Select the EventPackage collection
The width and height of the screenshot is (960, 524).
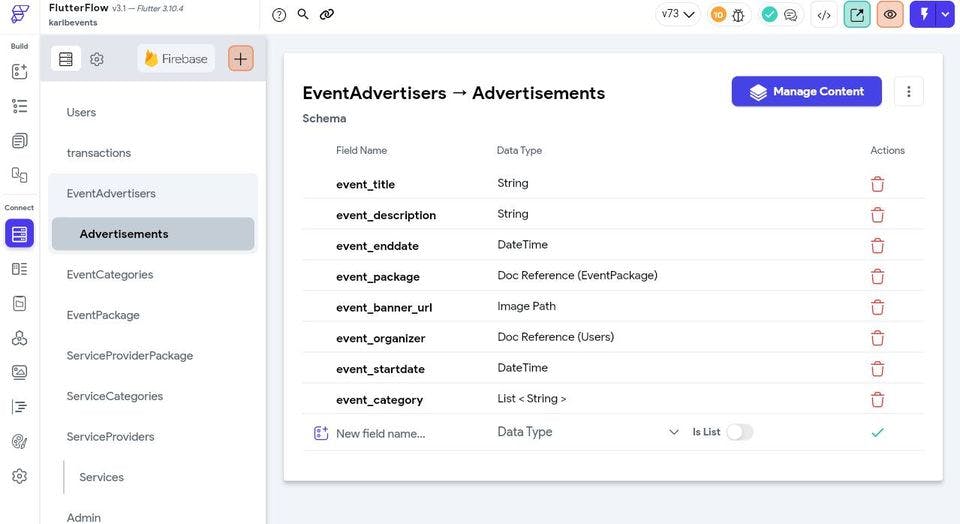click(x=103, y=315)
